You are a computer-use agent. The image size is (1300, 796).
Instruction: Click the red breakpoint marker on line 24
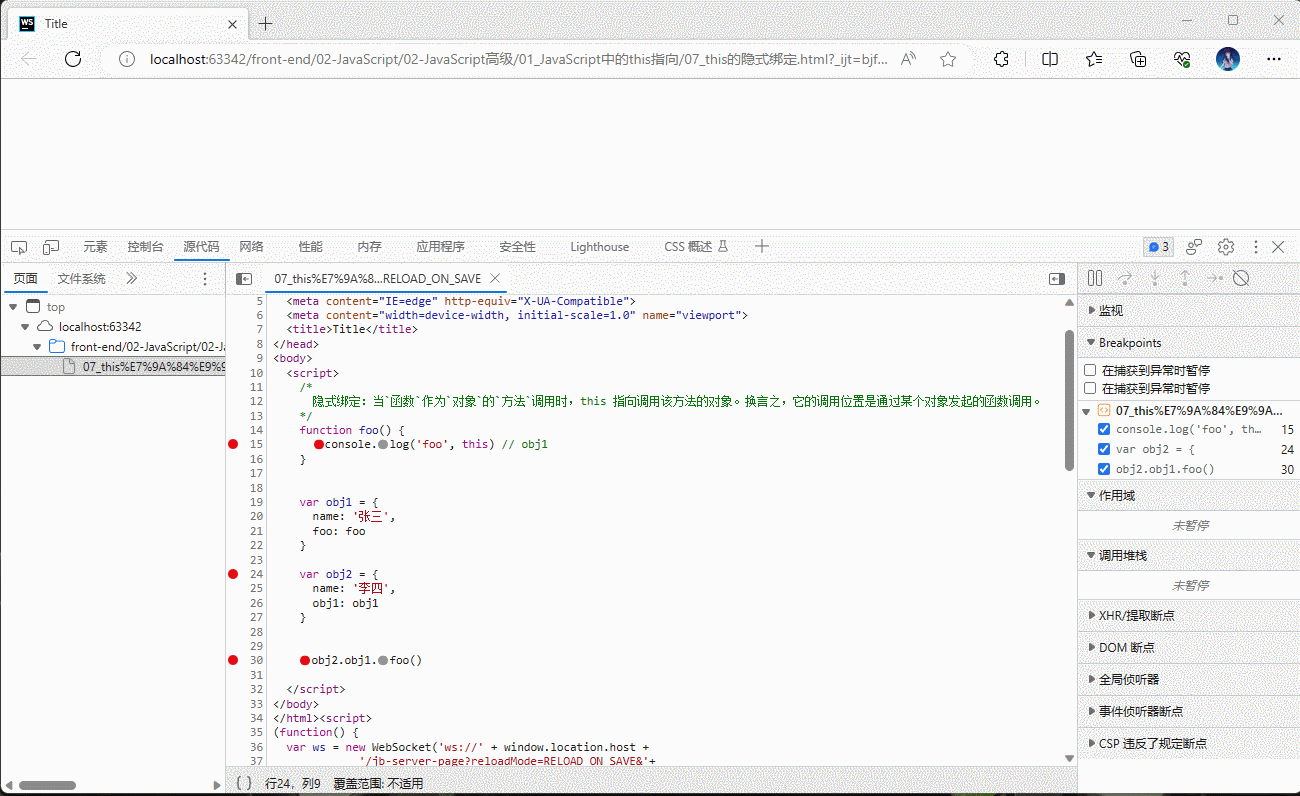tap(233, 574)
